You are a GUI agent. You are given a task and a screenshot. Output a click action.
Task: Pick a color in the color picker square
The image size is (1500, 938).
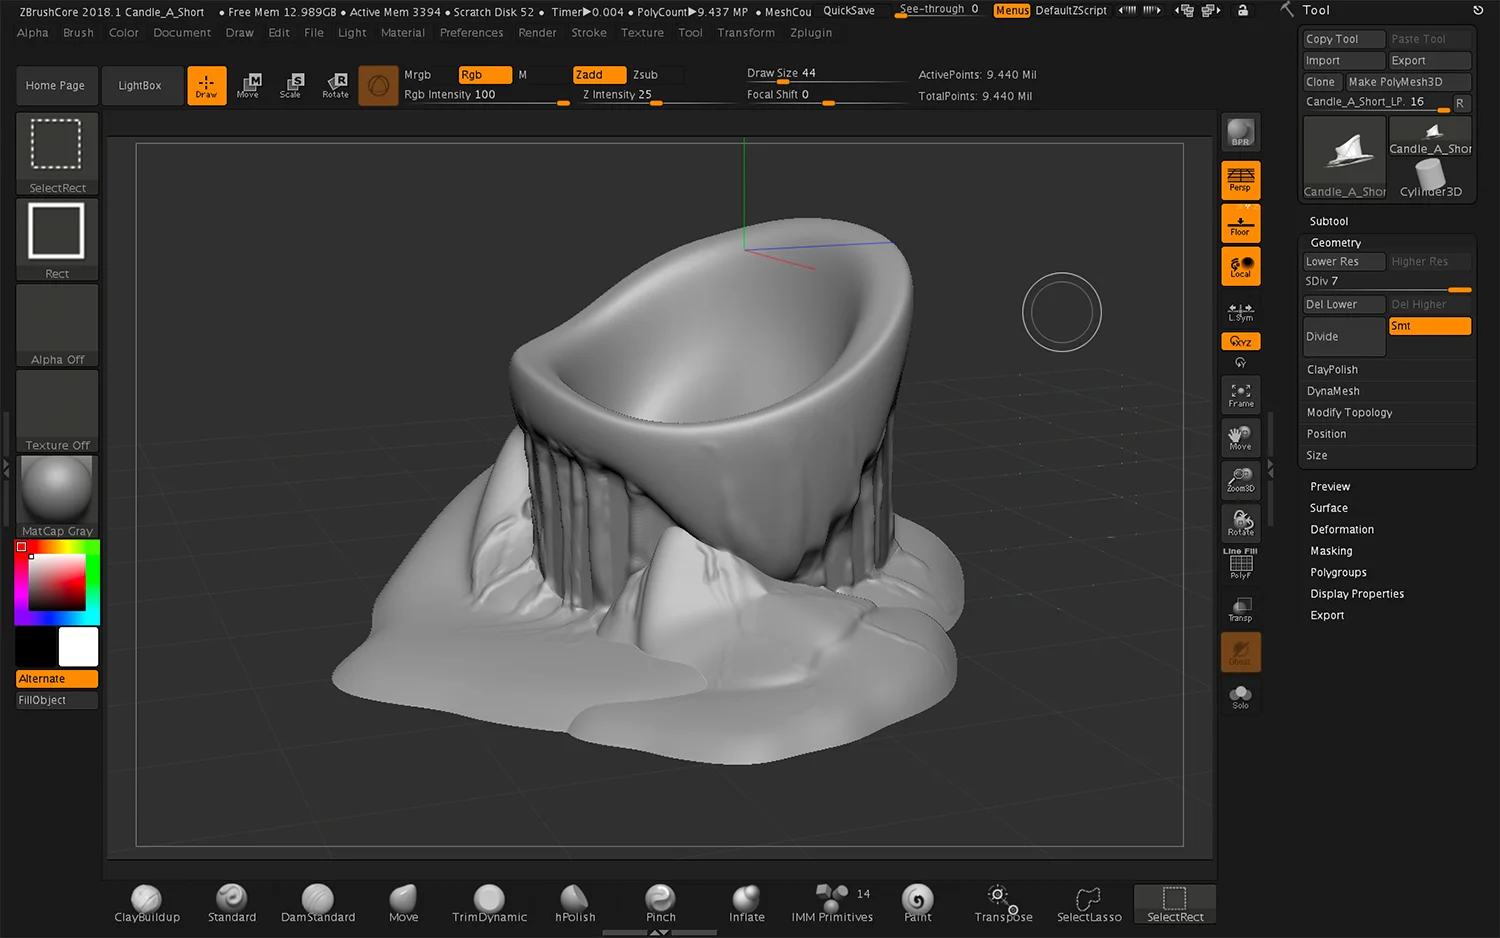tap(57, 582)
